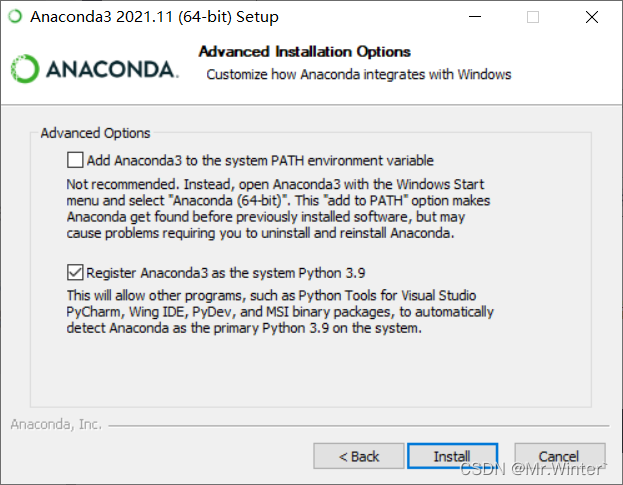Click the 'Customize how Anaconda integrates with Windows' subtitle
The image size is (623, 485).
point(358,75)
